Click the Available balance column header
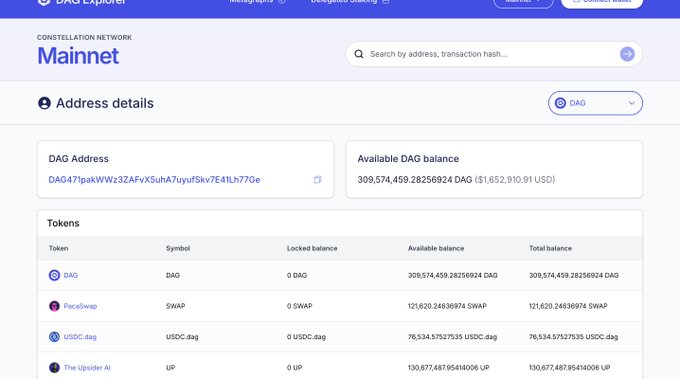Screen dimensions: 680x379 pyautogui.click(x=436, y=248)
